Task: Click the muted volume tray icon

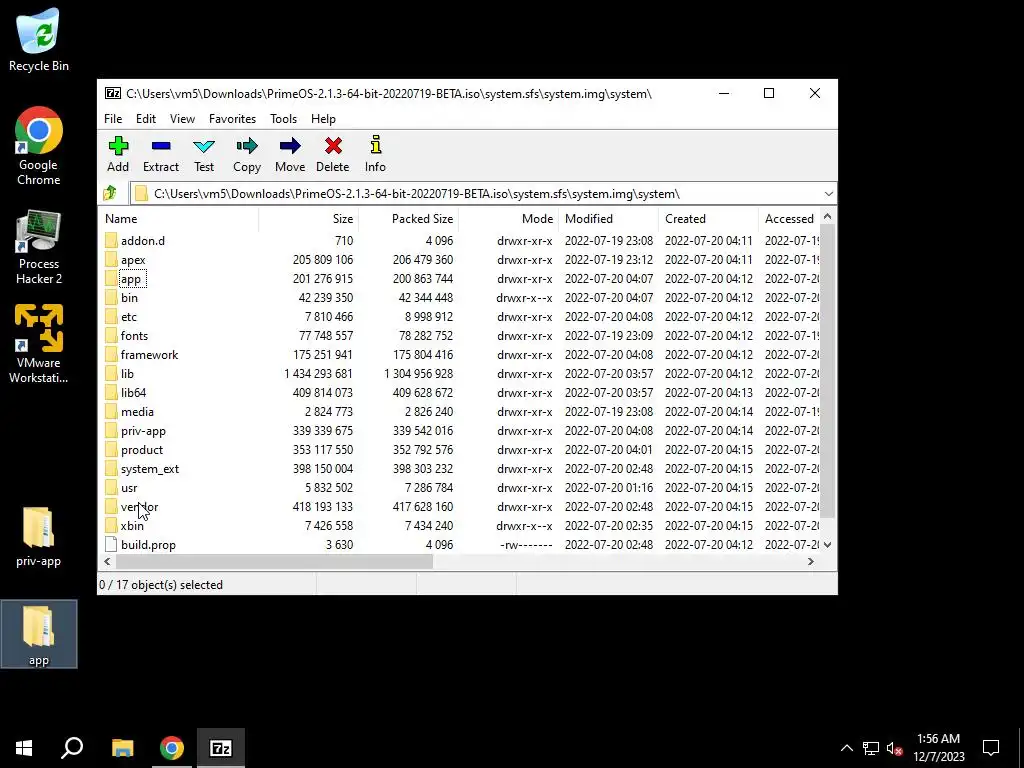Action: tap(894, 748)
